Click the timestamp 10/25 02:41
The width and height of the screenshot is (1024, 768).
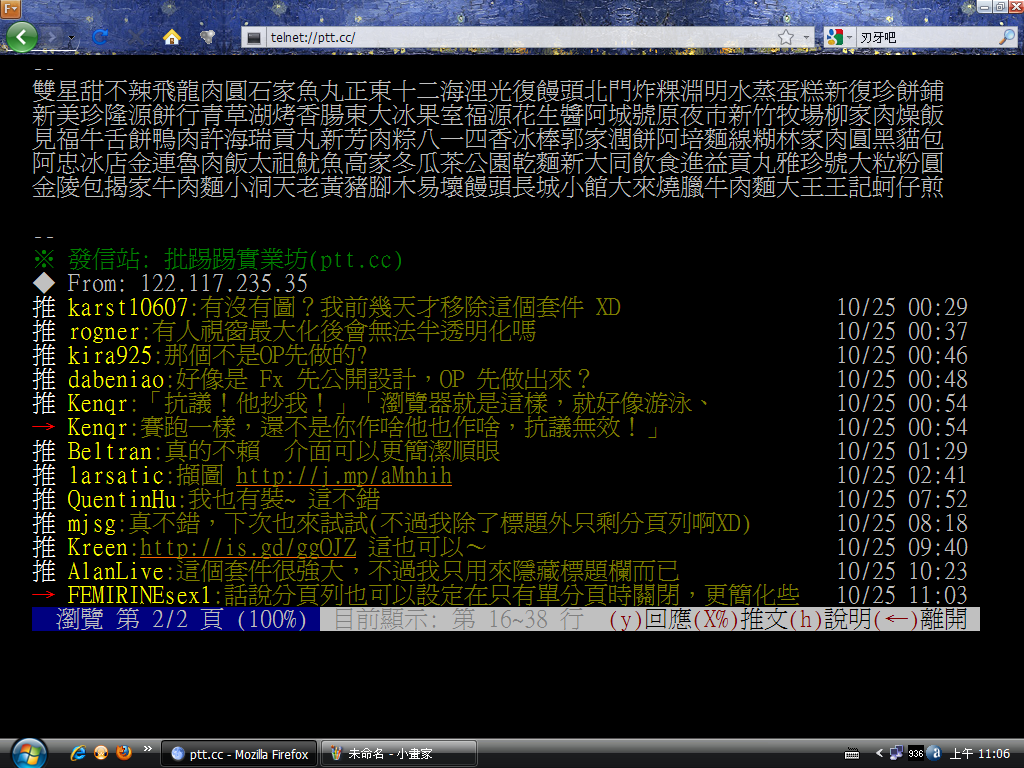click(x=902, y=475)
